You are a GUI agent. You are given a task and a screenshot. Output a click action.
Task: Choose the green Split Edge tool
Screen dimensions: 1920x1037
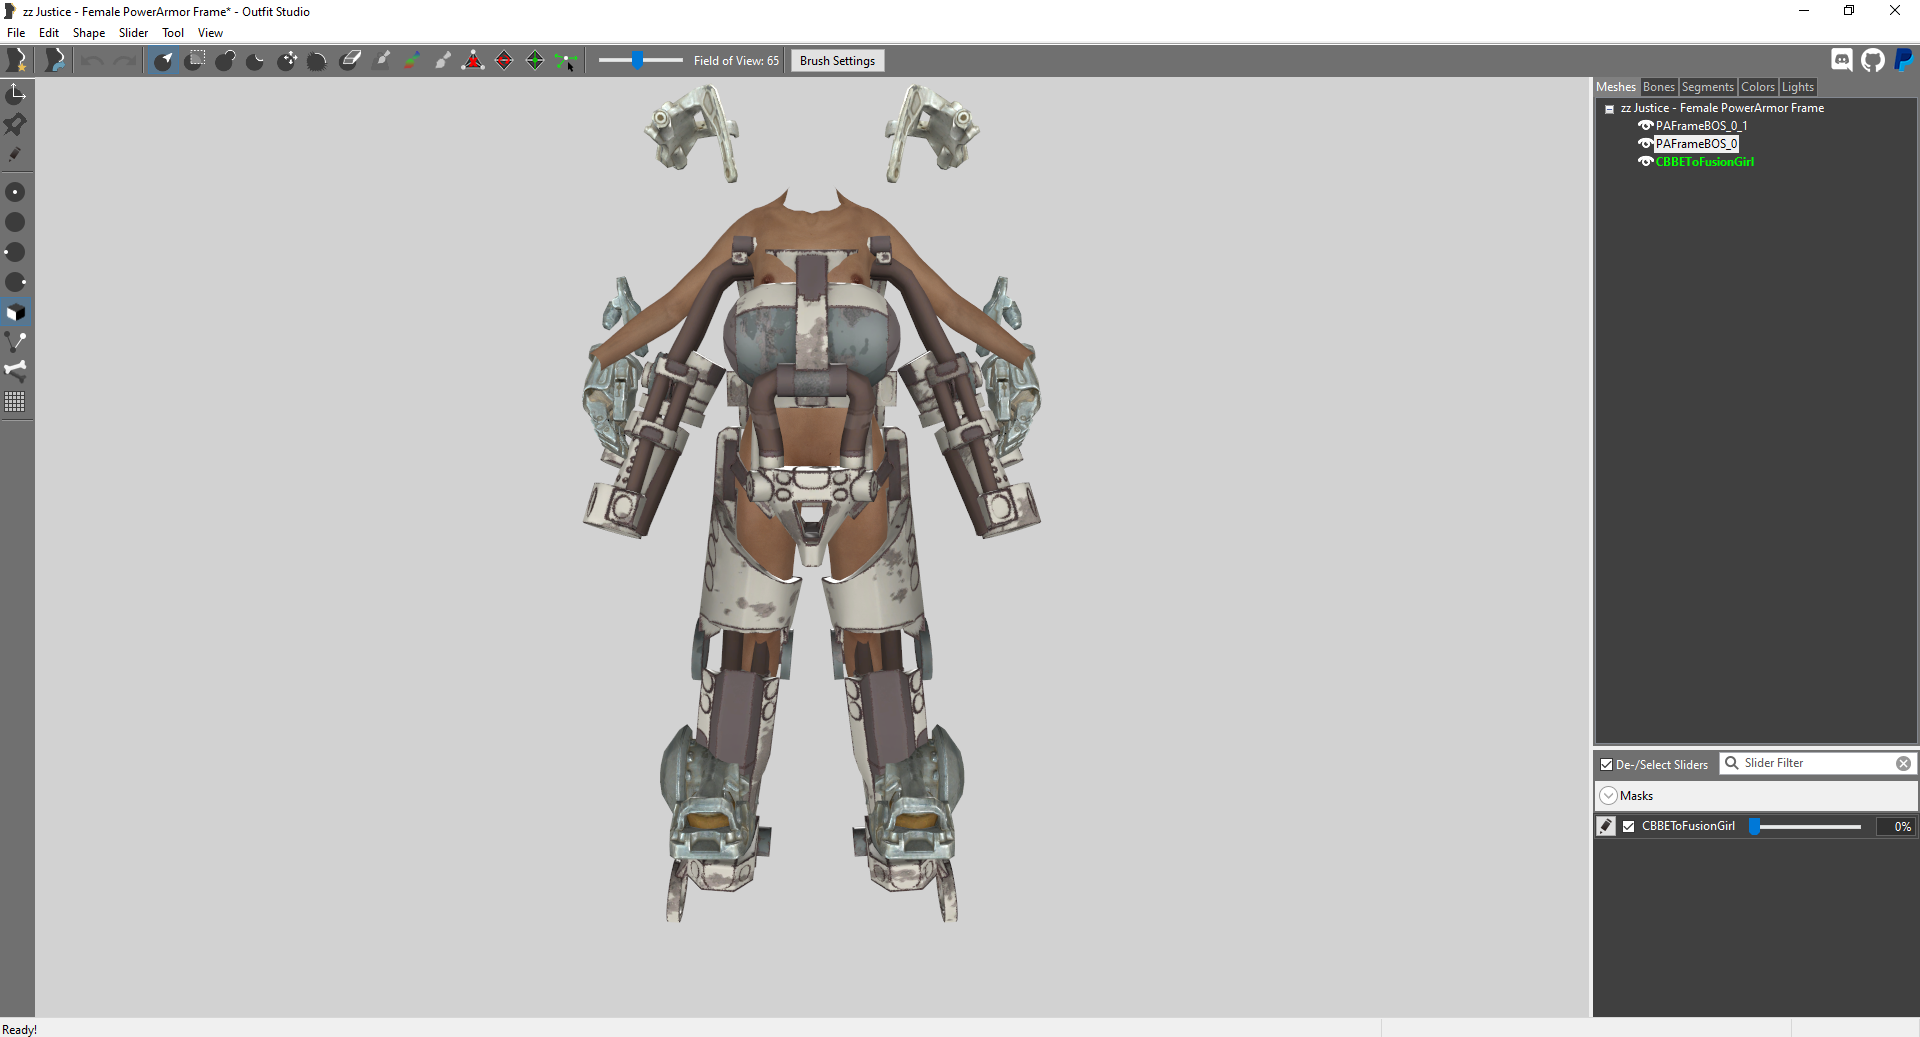click(x=535, y=61)
